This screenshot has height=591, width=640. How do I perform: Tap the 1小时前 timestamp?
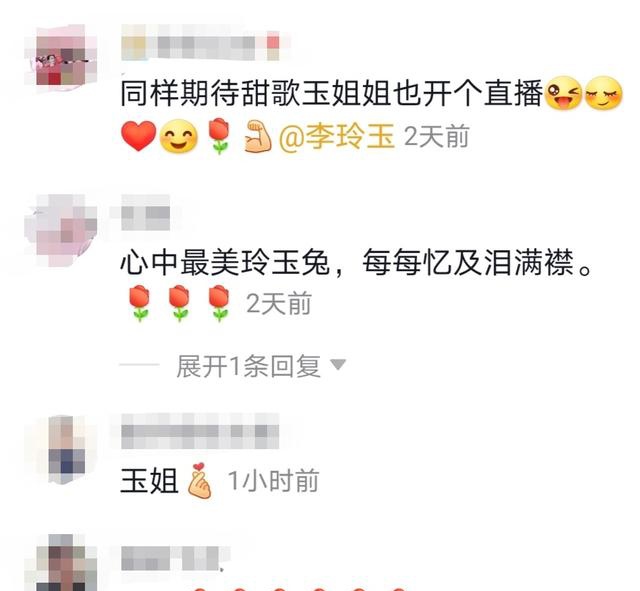coord(273,481)
